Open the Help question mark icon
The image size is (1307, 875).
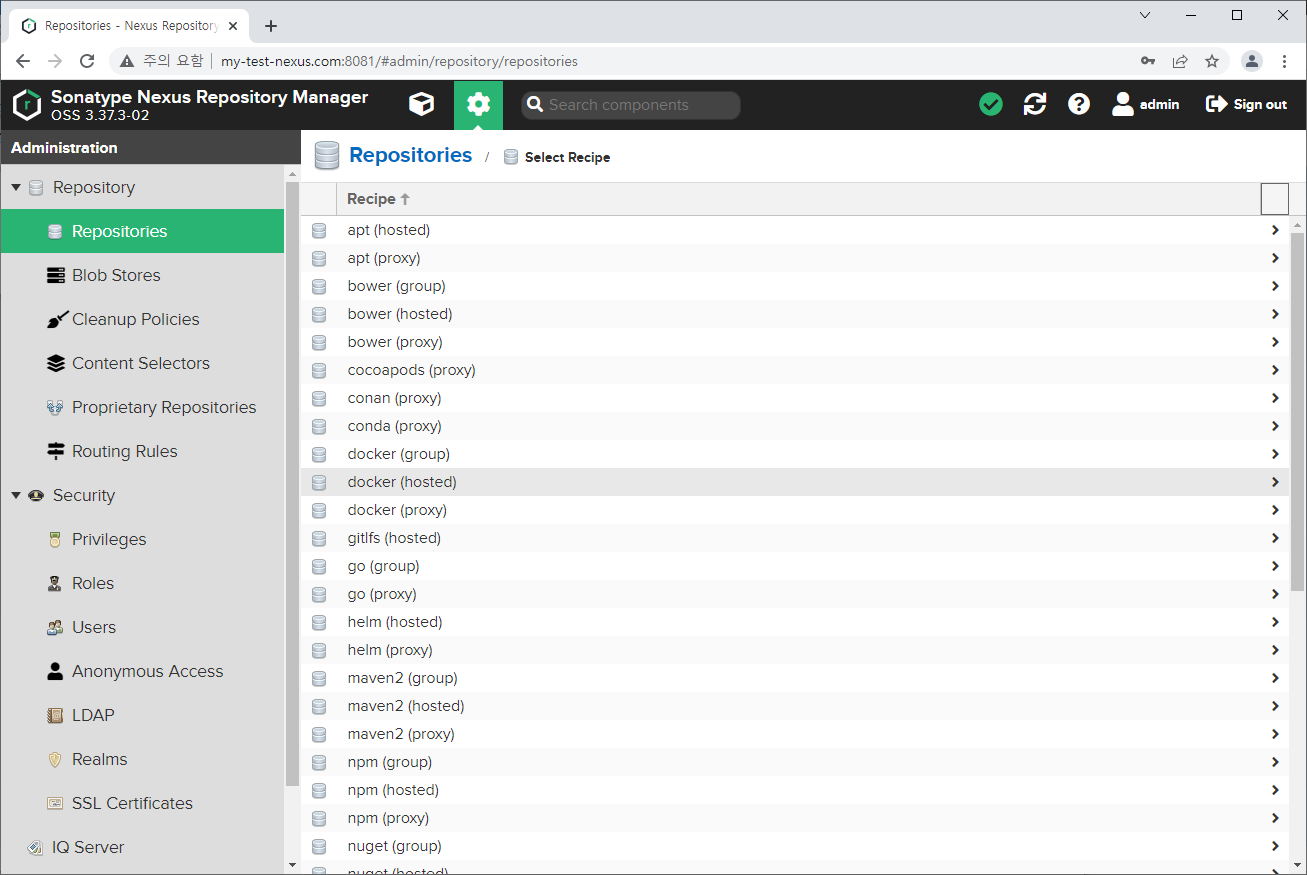pyautogui.click(x=1079, y=104)
